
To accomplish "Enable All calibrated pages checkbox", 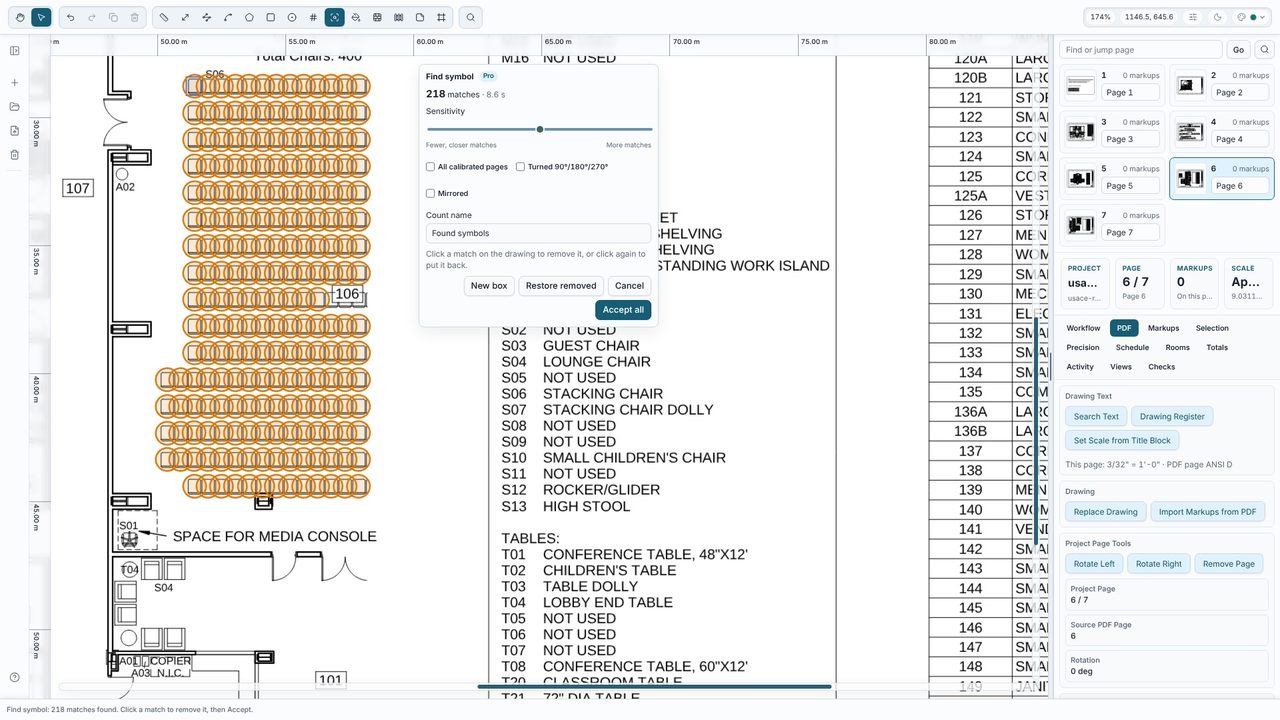I will [x=430, y=167].
